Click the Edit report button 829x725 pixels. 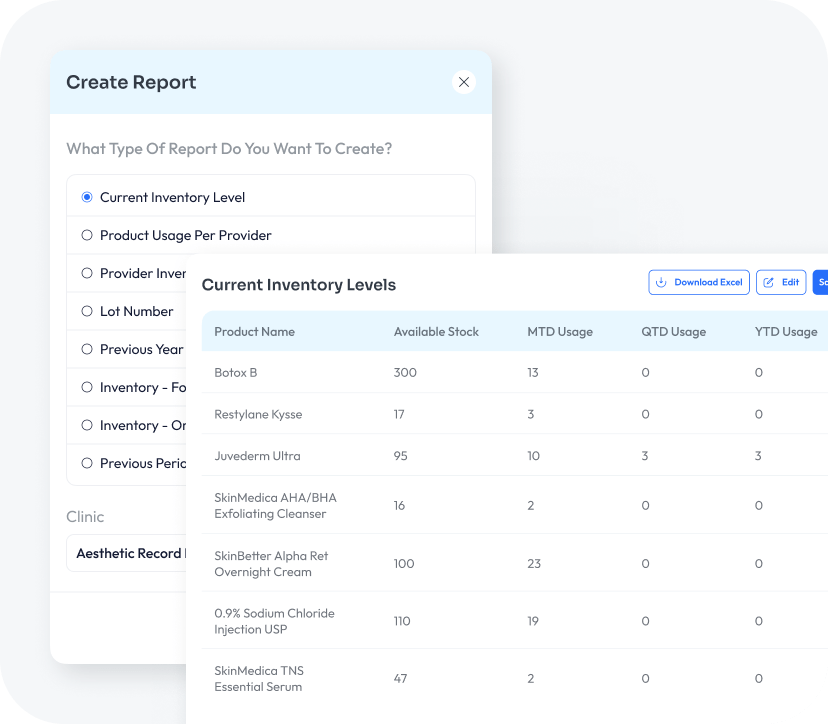tap(780, 283)
